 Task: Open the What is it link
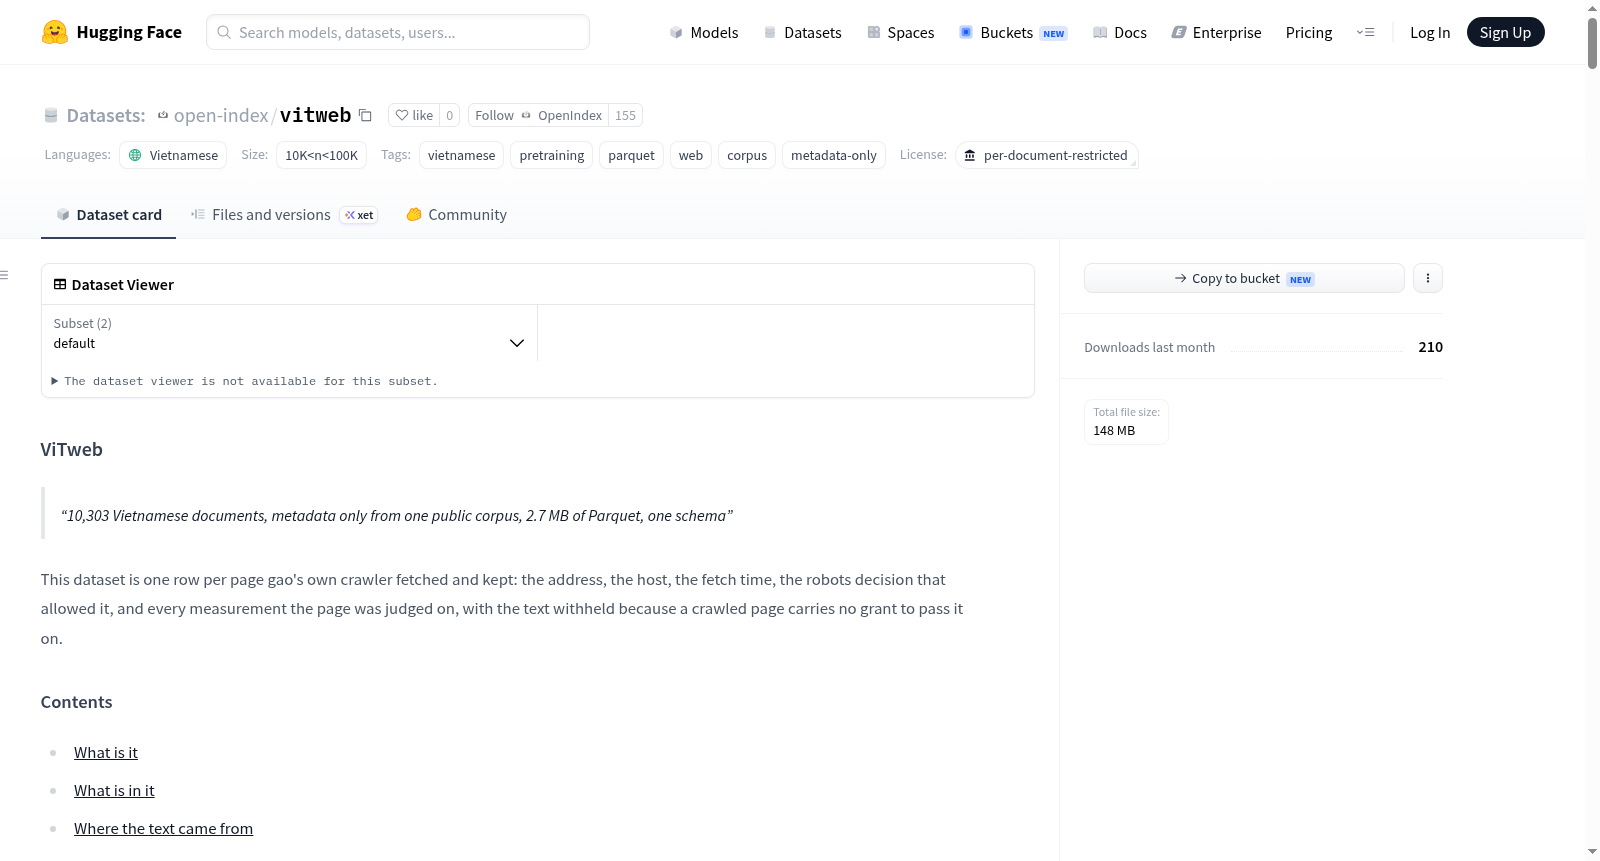point(106,753)
